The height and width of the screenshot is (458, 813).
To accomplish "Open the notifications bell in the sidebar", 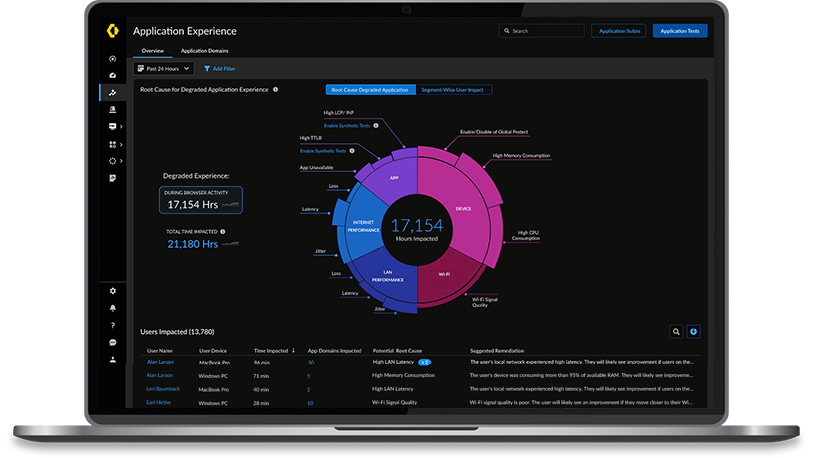I will click(113, 308).
